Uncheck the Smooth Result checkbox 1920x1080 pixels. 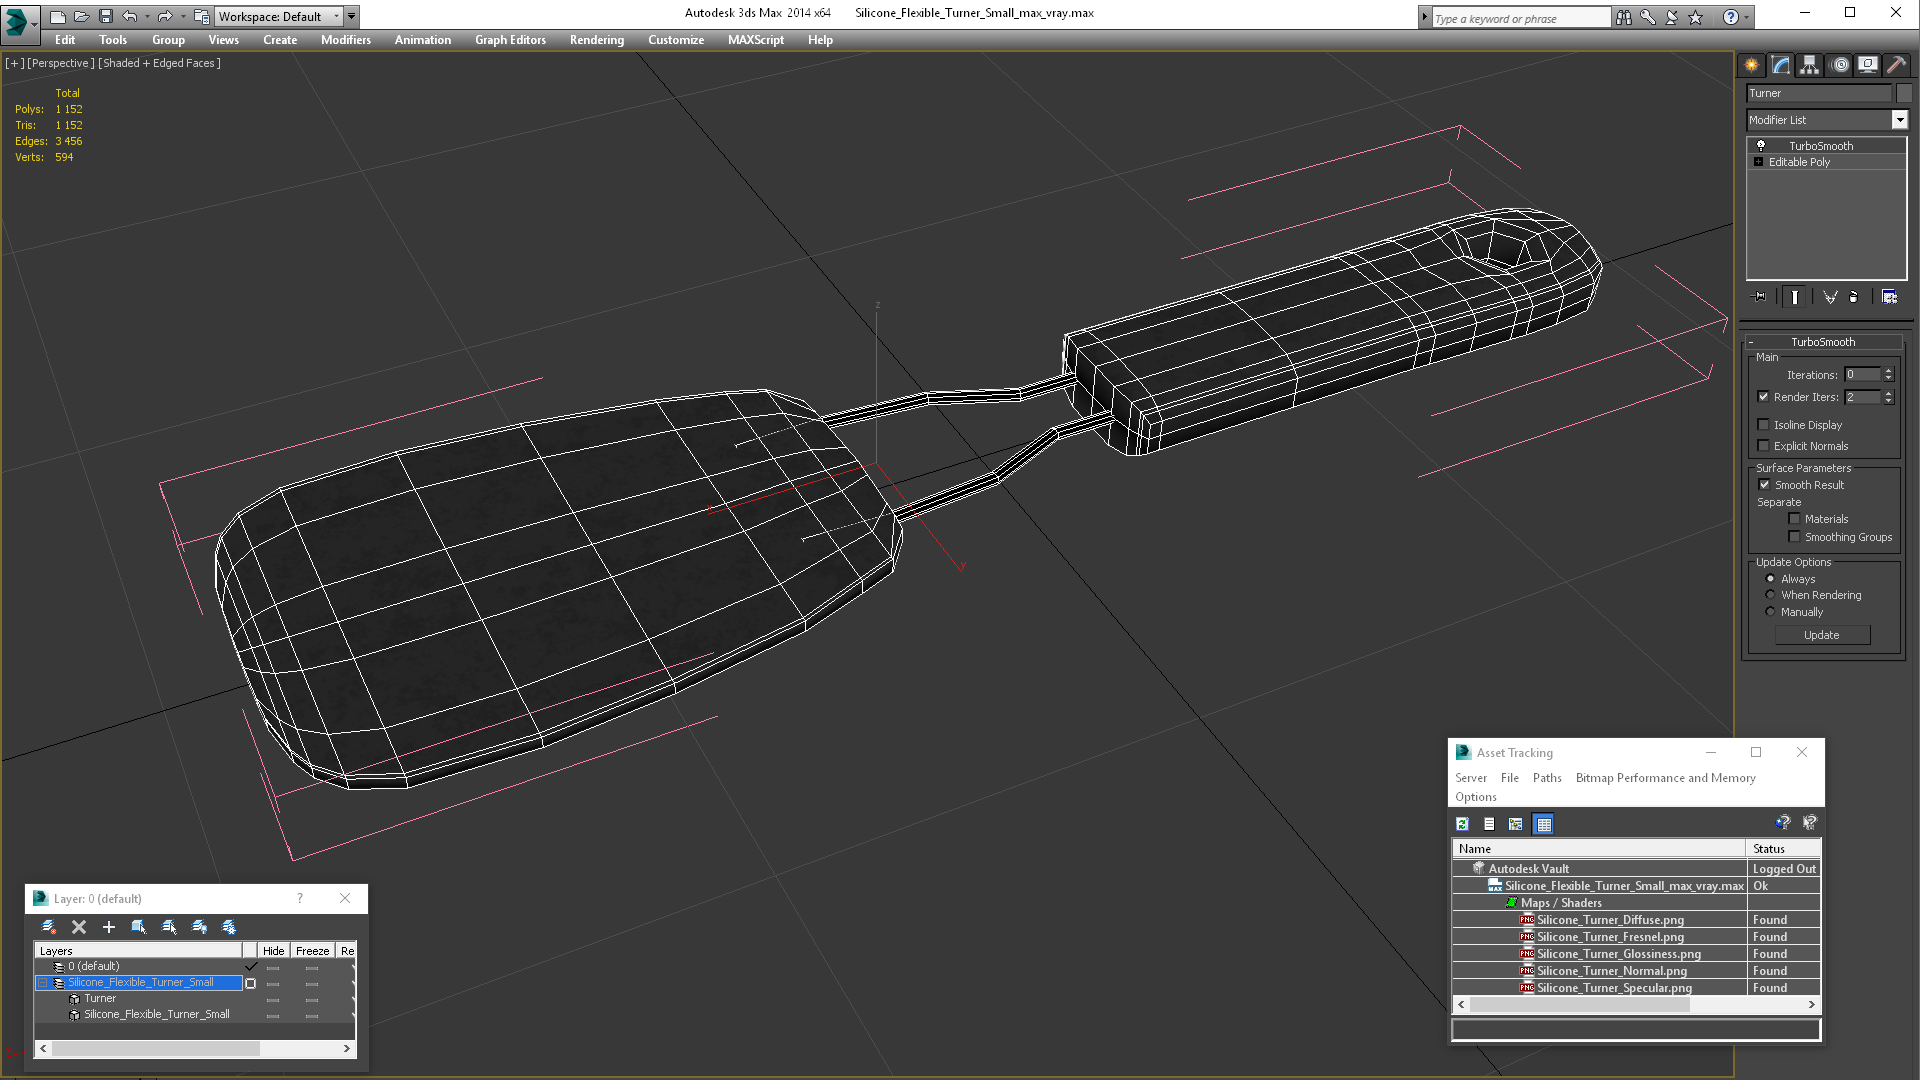click(1764, 485)
